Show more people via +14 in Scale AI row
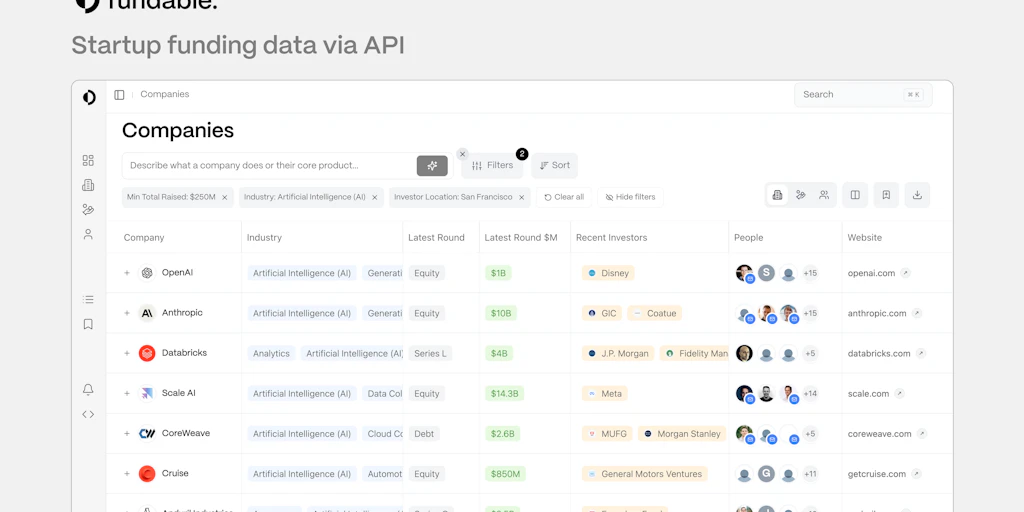This screenshot has height=512, width=1024. pos(810,394)
